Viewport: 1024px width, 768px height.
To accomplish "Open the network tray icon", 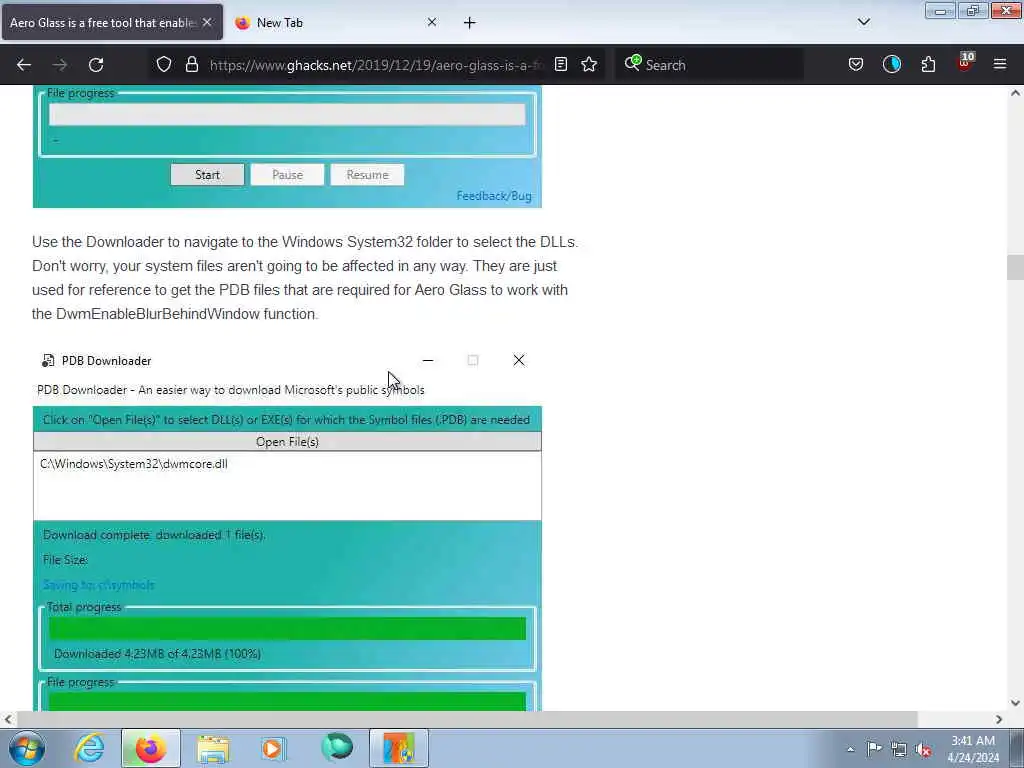I will pyautogui.click(x=899, y=749).
